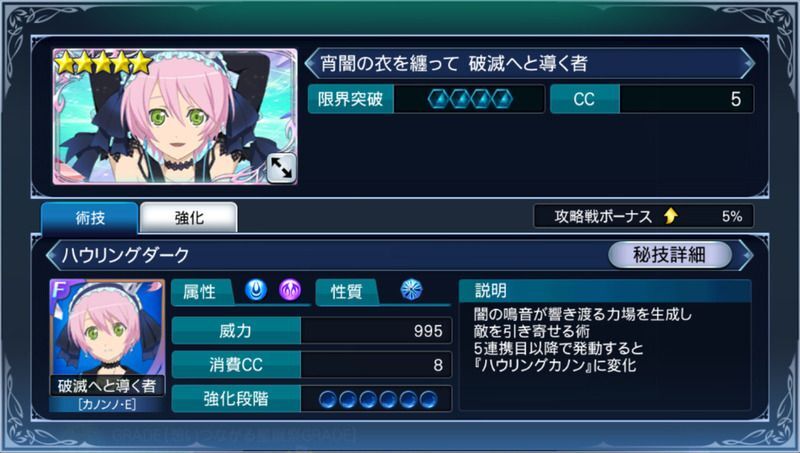The image size is (800, 453).
Task: Select the 破滅へと導く者 skill thumbnail
Action: click(x=107, y=345)
